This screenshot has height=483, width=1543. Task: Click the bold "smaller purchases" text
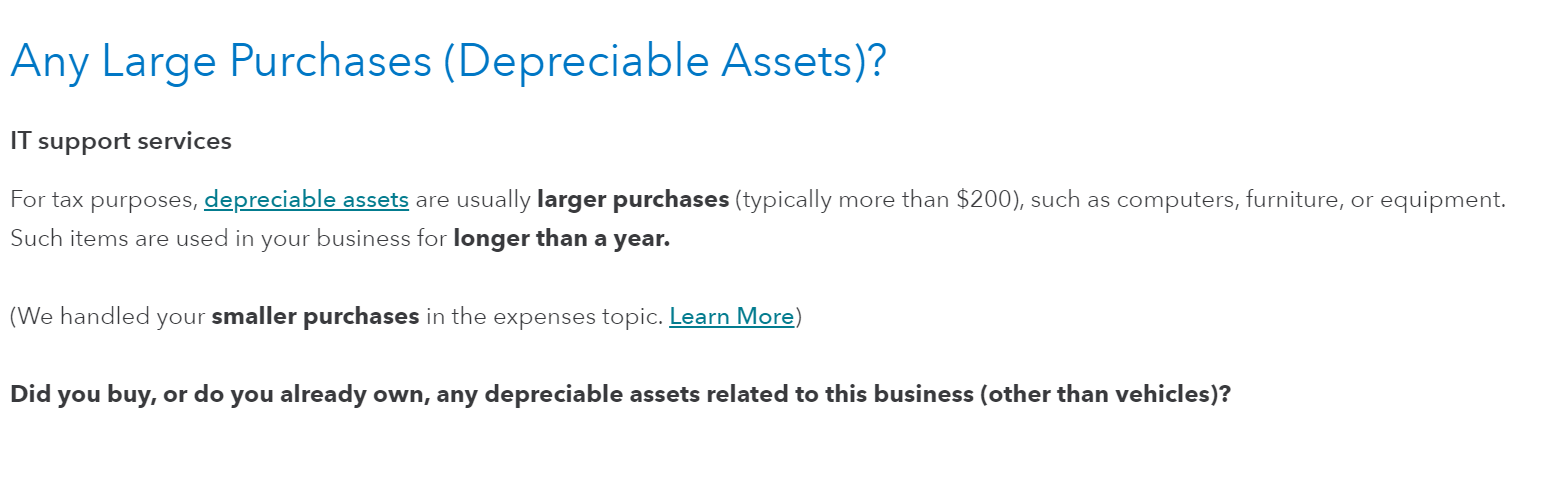click(x=315, y=317)
